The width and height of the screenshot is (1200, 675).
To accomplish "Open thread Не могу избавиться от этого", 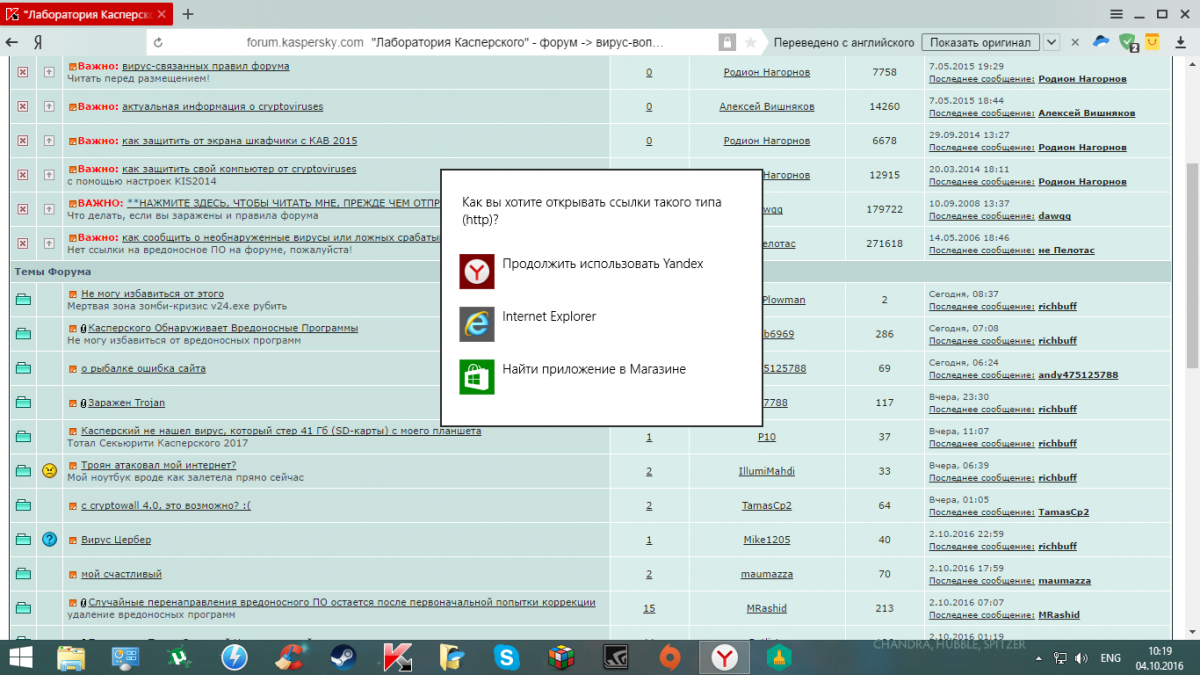I will pyautogui.click(x=152, y=294).
